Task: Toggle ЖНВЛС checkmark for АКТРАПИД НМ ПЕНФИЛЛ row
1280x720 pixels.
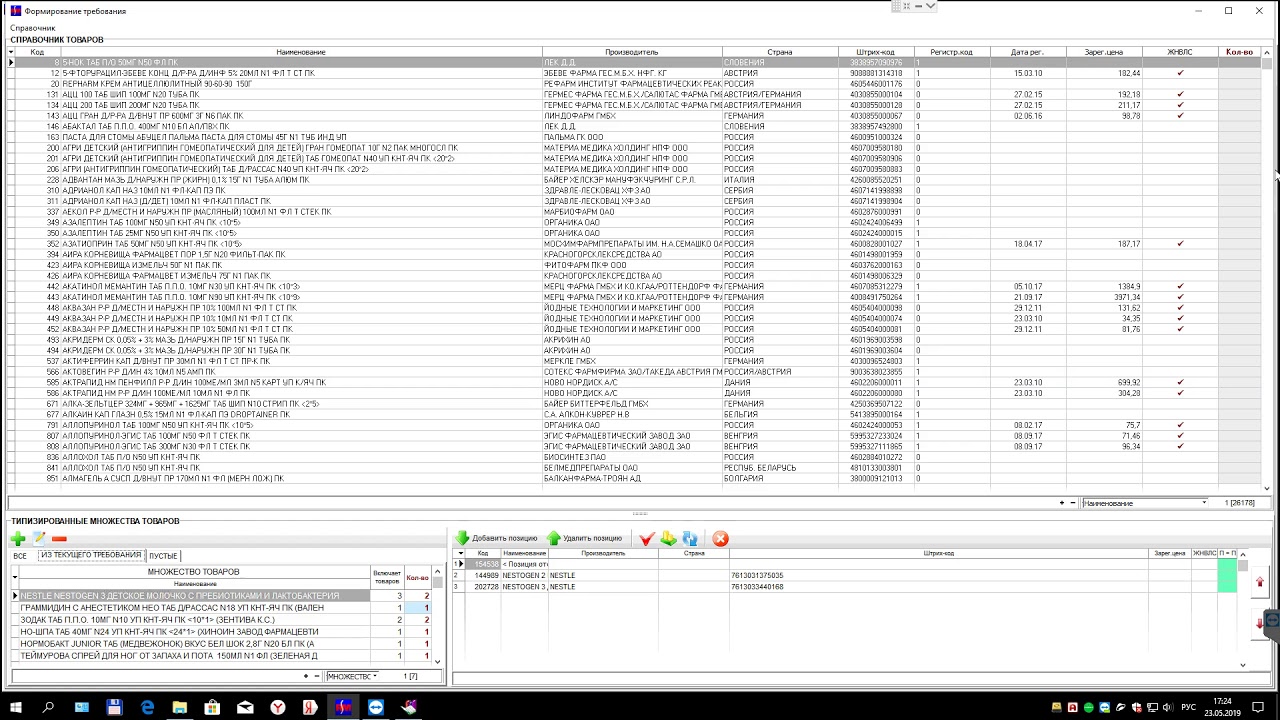Action: [1180, 382]
